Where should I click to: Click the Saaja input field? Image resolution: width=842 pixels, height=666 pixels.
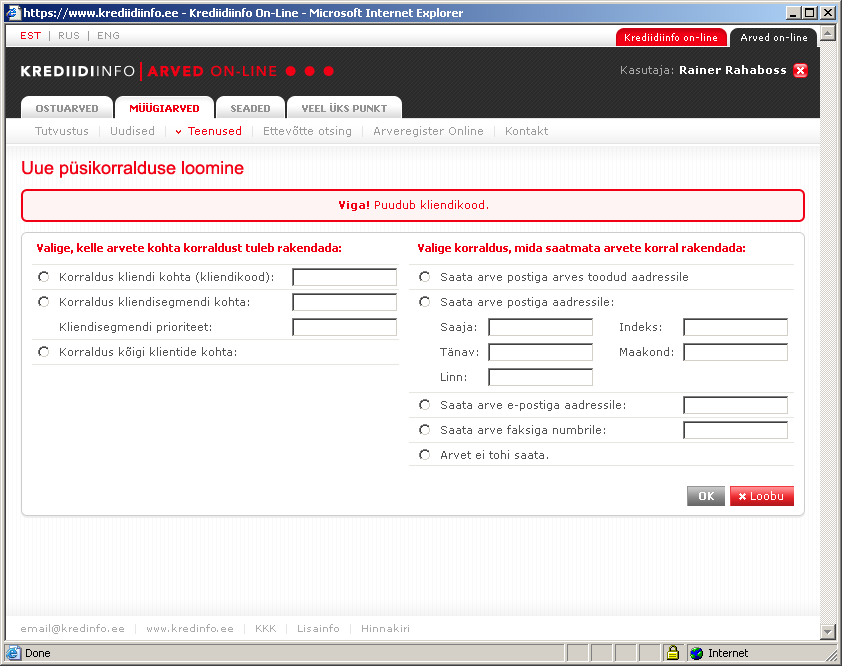click(540, 327)
